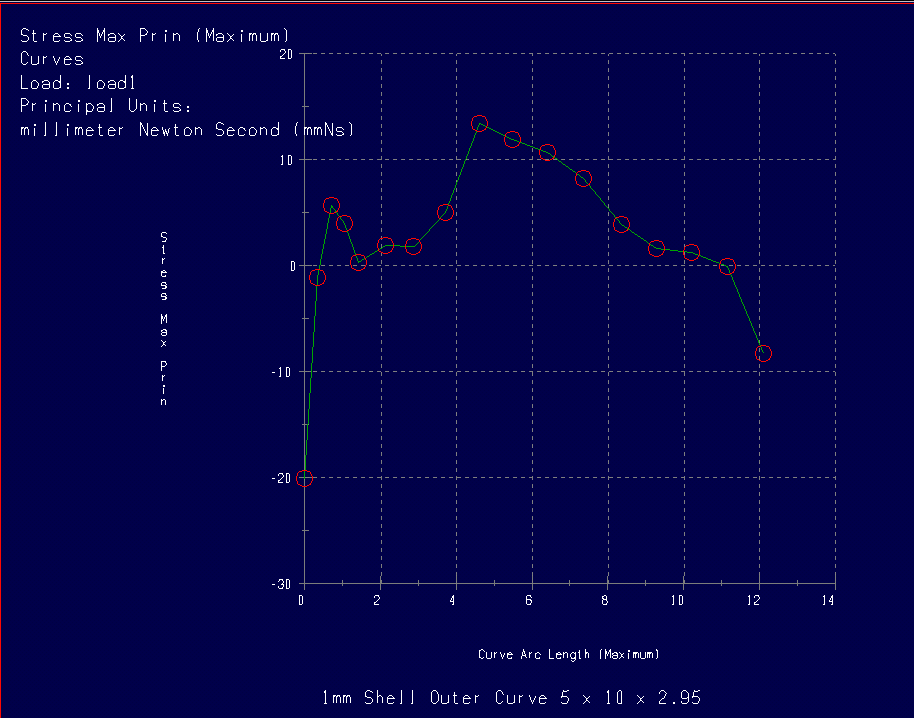The width and height of the screenshot is (914, 718).
Task: Click the '-30' tick label on the y-axis
Action: point(284,583)
